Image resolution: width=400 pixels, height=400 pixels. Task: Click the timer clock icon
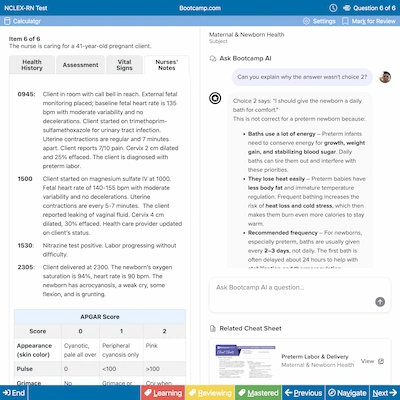tap(333, 8)
